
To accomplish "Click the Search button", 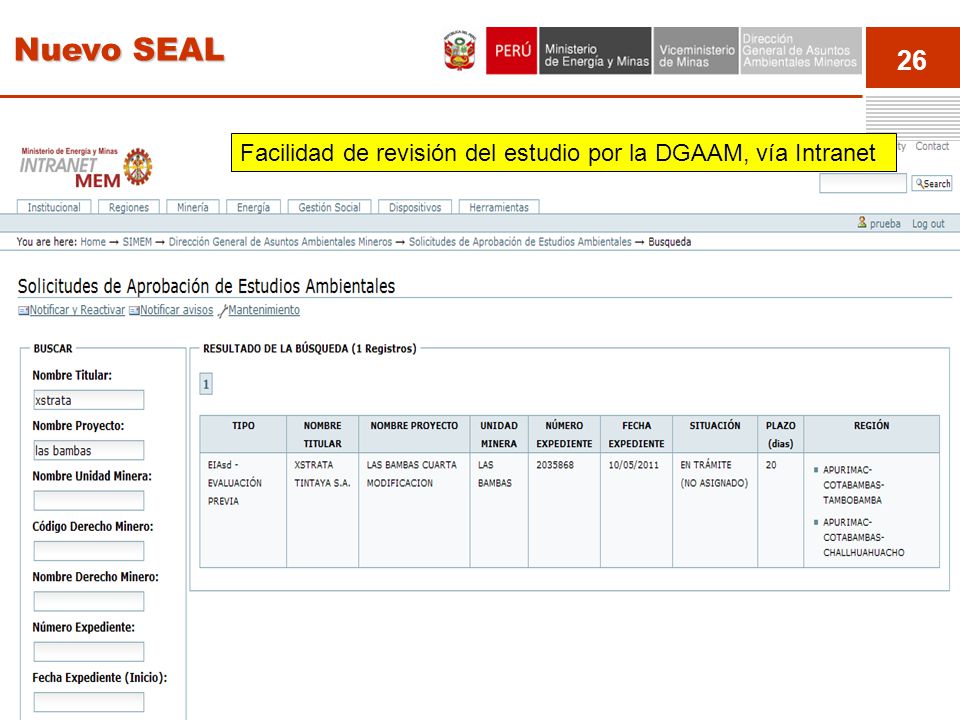I will 932,183.
